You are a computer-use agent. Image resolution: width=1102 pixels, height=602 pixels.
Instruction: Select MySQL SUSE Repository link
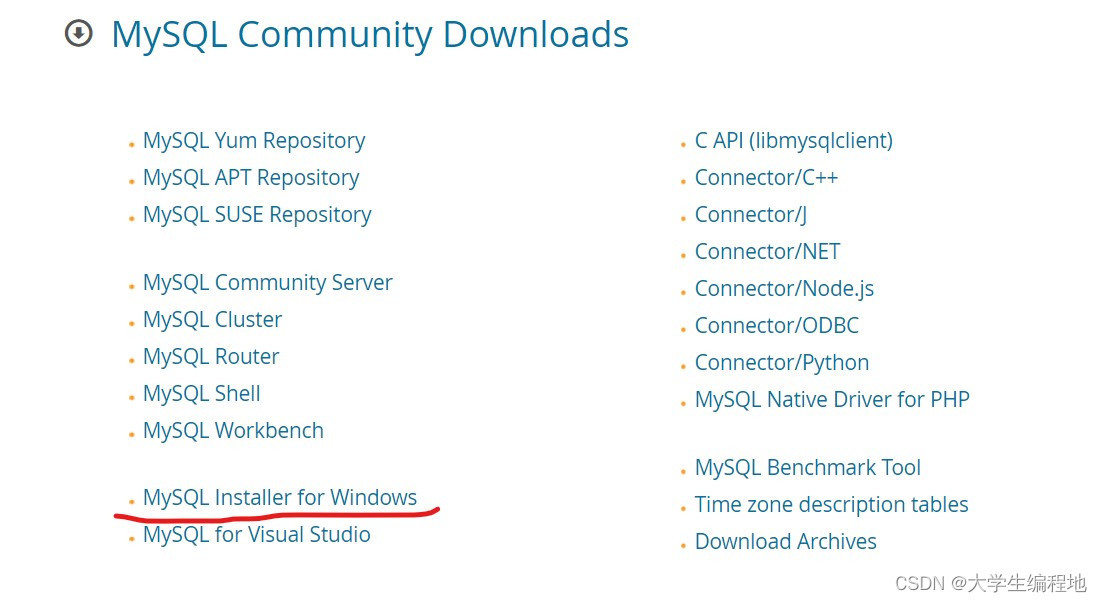coord(257,214)
